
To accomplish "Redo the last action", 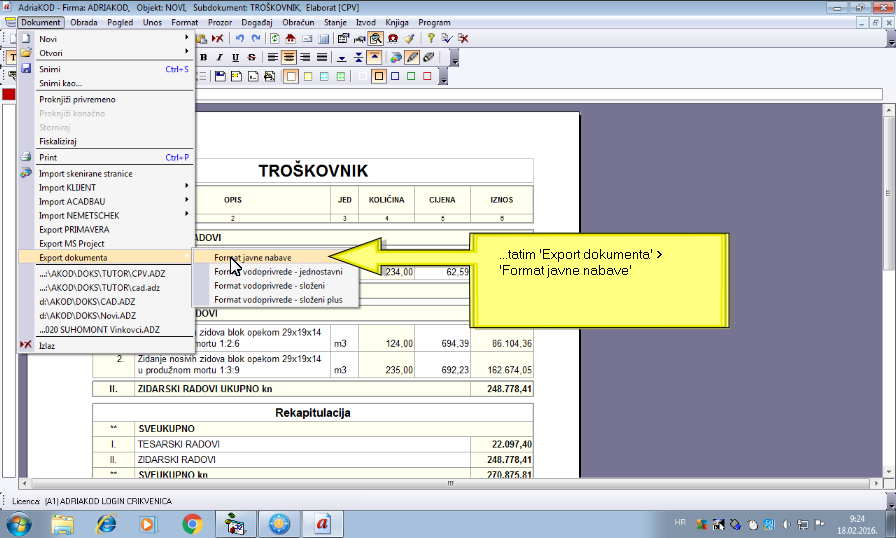I will (x=256, y=38).
